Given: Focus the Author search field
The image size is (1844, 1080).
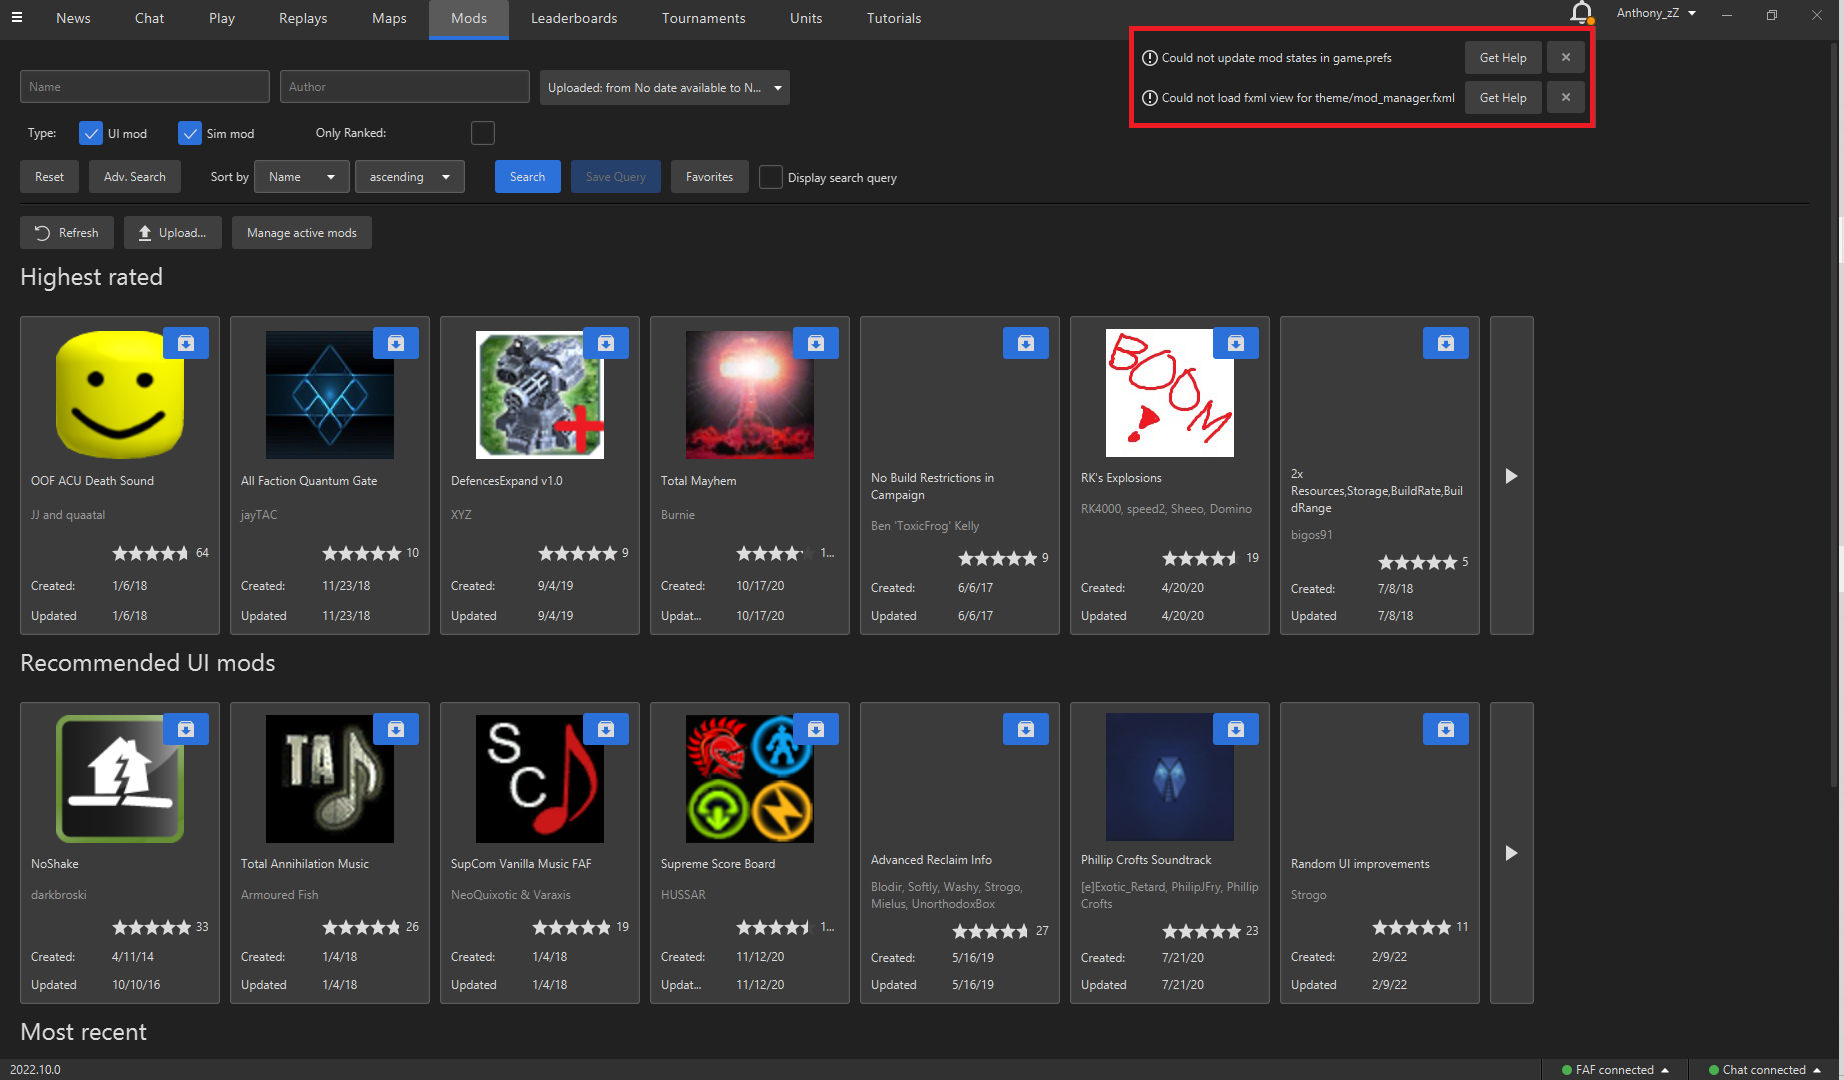Looking at the screenshot, I should [x=405, y=87].
